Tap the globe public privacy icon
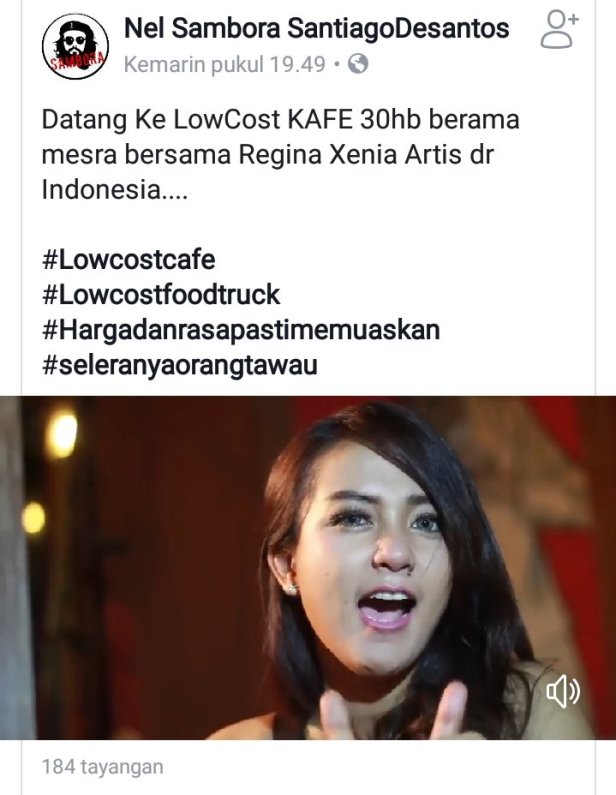Screen dimensions: 616x795 pos(358,64)
